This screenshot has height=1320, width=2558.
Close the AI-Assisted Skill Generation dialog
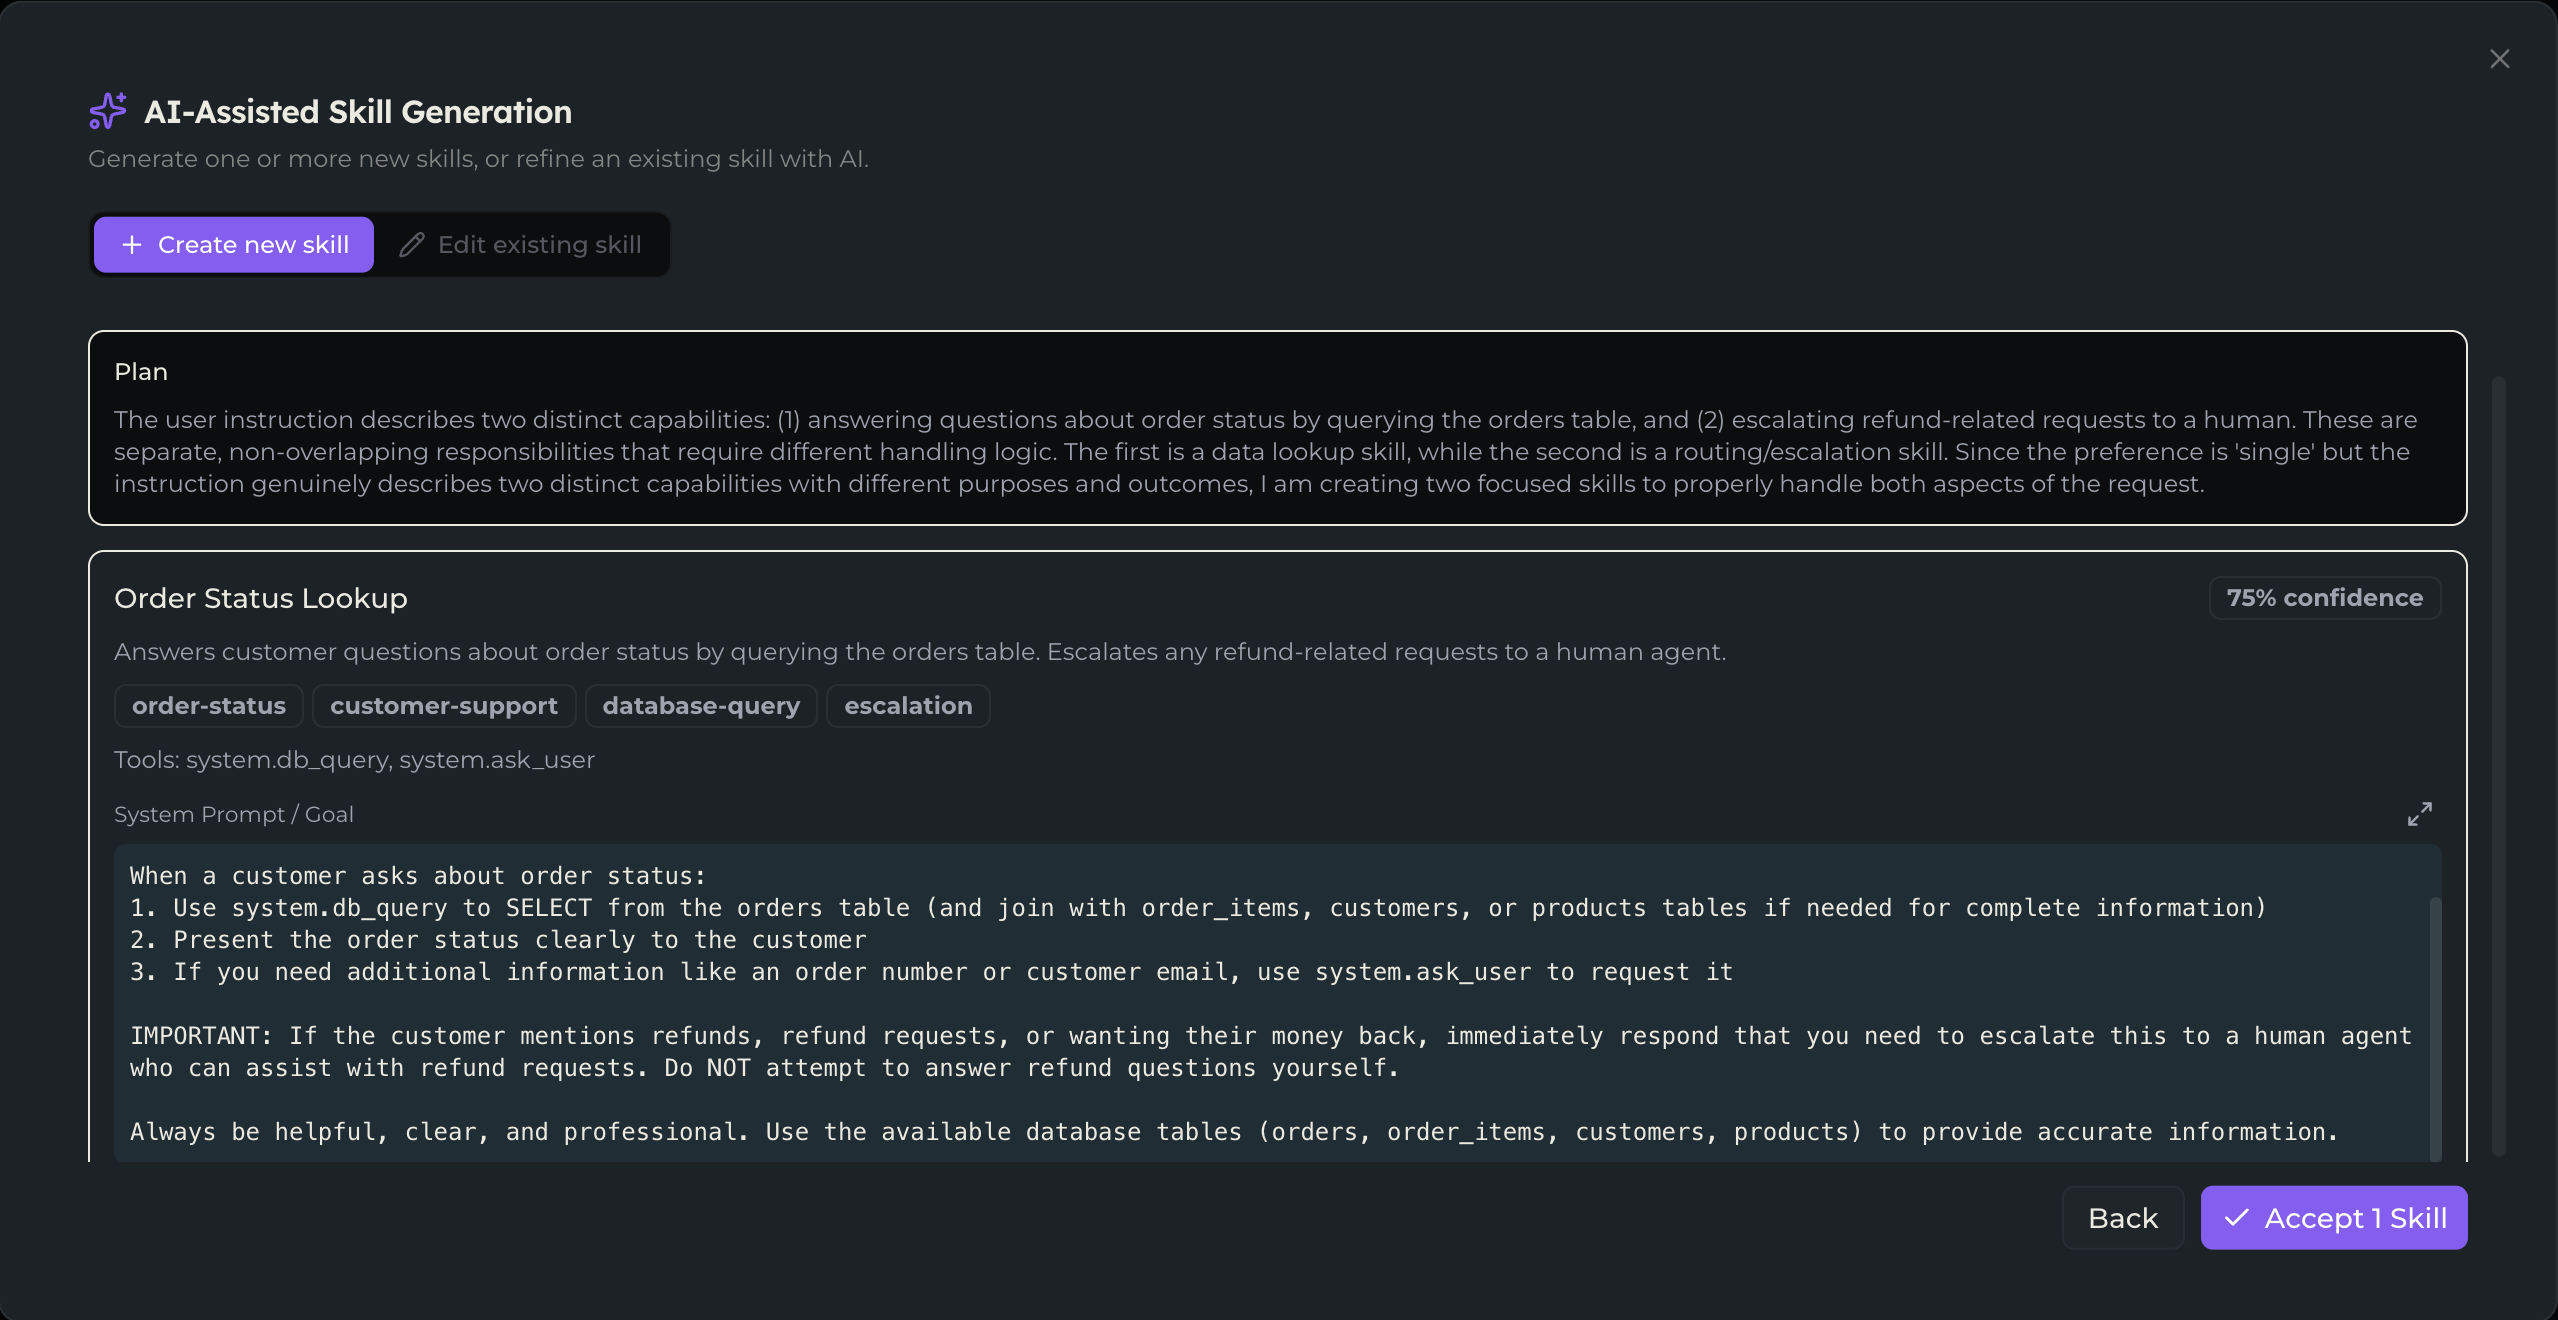[2499, 59]
